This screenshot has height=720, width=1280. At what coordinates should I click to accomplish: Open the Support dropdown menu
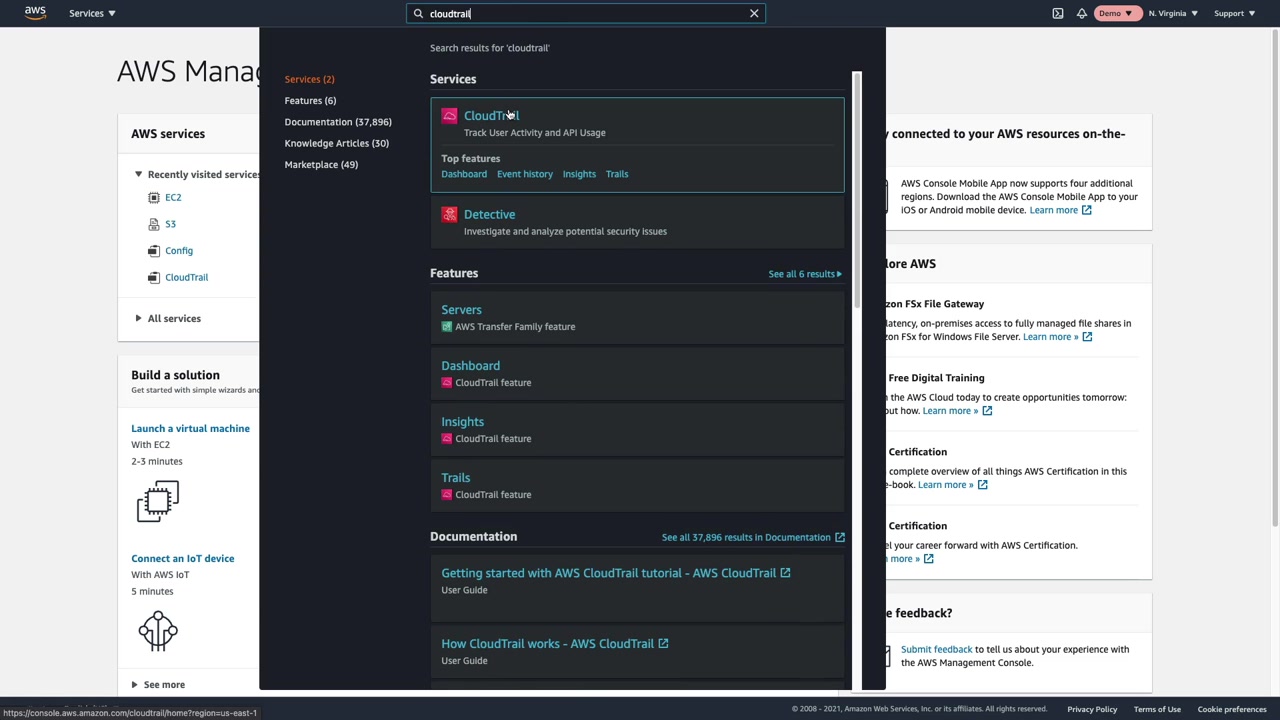tap(1235, 13)
